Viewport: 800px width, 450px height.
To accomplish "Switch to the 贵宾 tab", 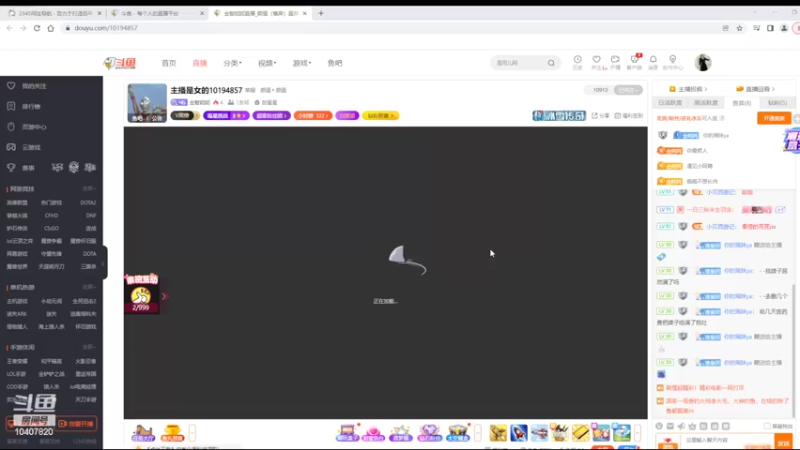I will [741, 103].
